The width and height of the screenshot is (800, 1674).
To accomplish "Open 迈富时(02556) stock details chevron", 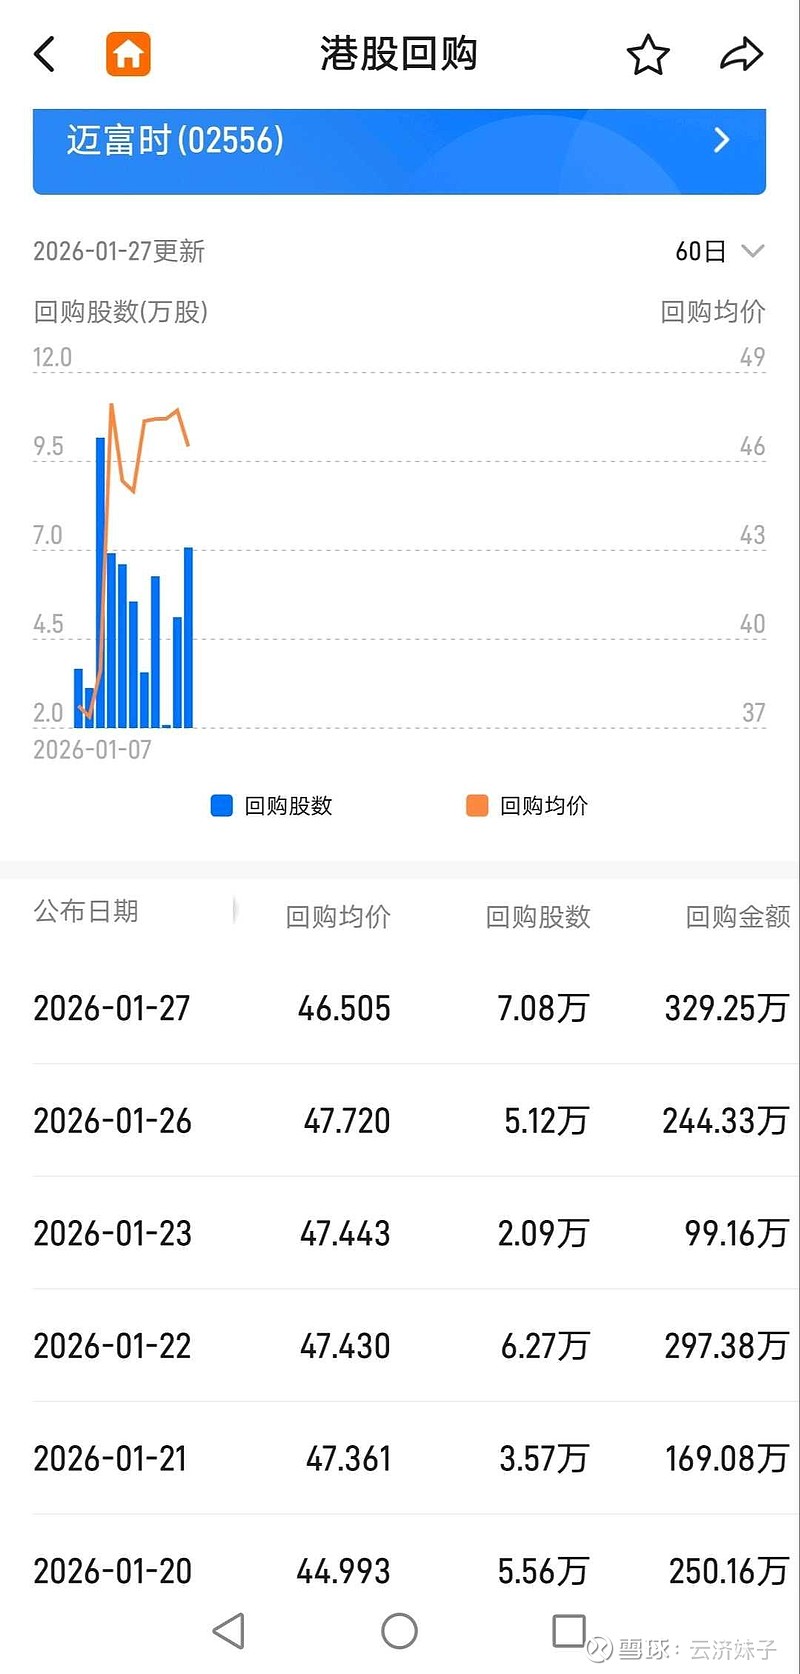I will (721, 140).
